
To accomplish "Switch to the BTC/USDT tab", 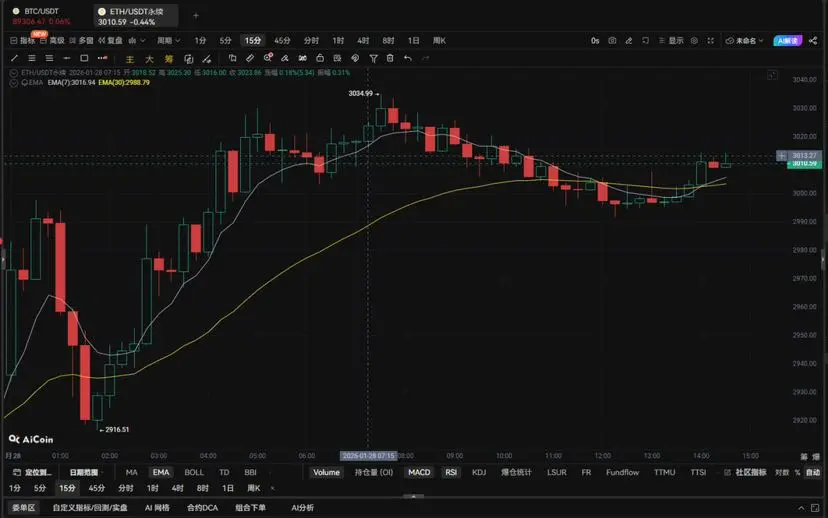I will [x=41, y=16].
